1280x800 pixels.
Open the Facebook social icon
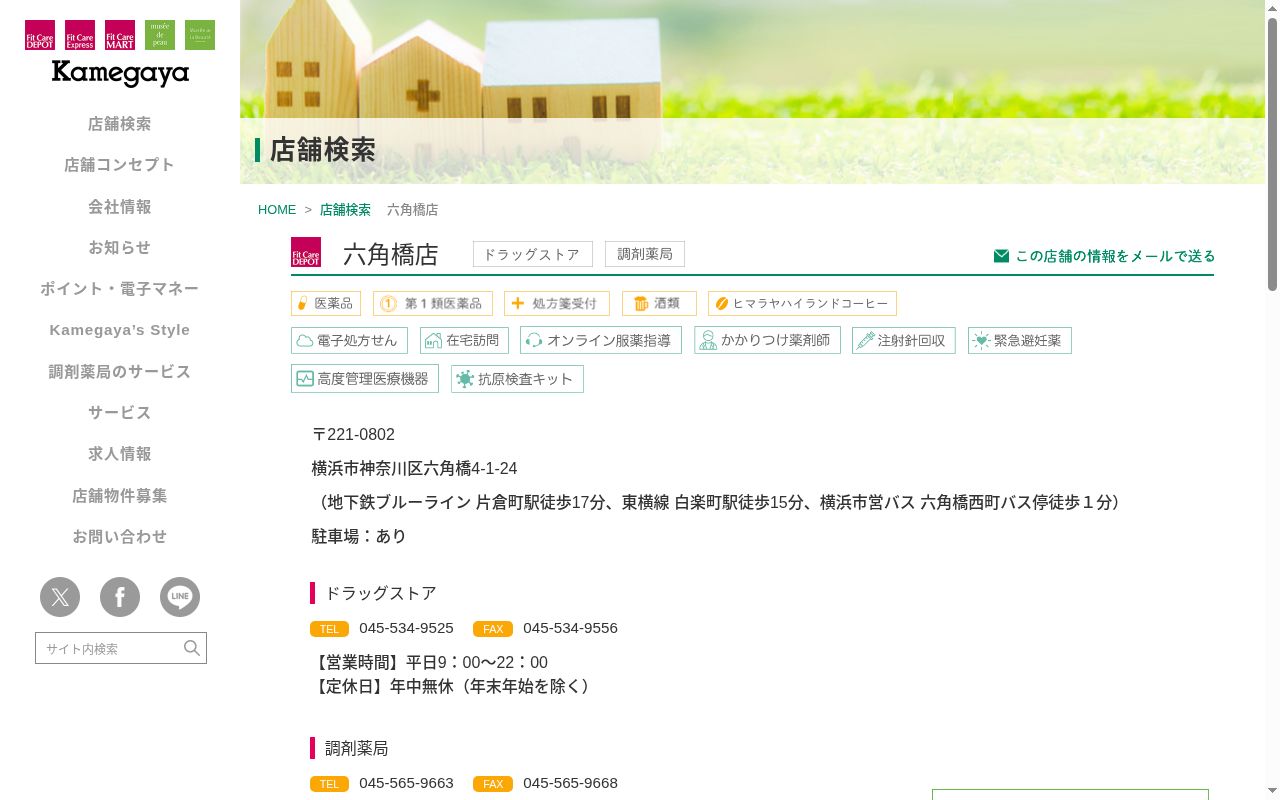(x=120, y=597)
